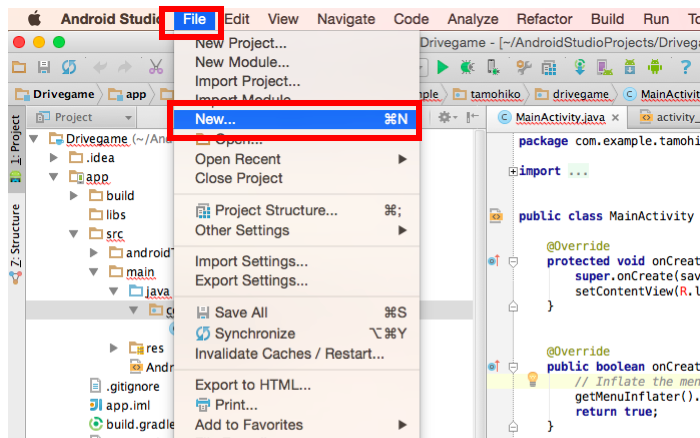The image size is (700, 438).
Task: Open the Build menu
Action: (x=608, y=19)
